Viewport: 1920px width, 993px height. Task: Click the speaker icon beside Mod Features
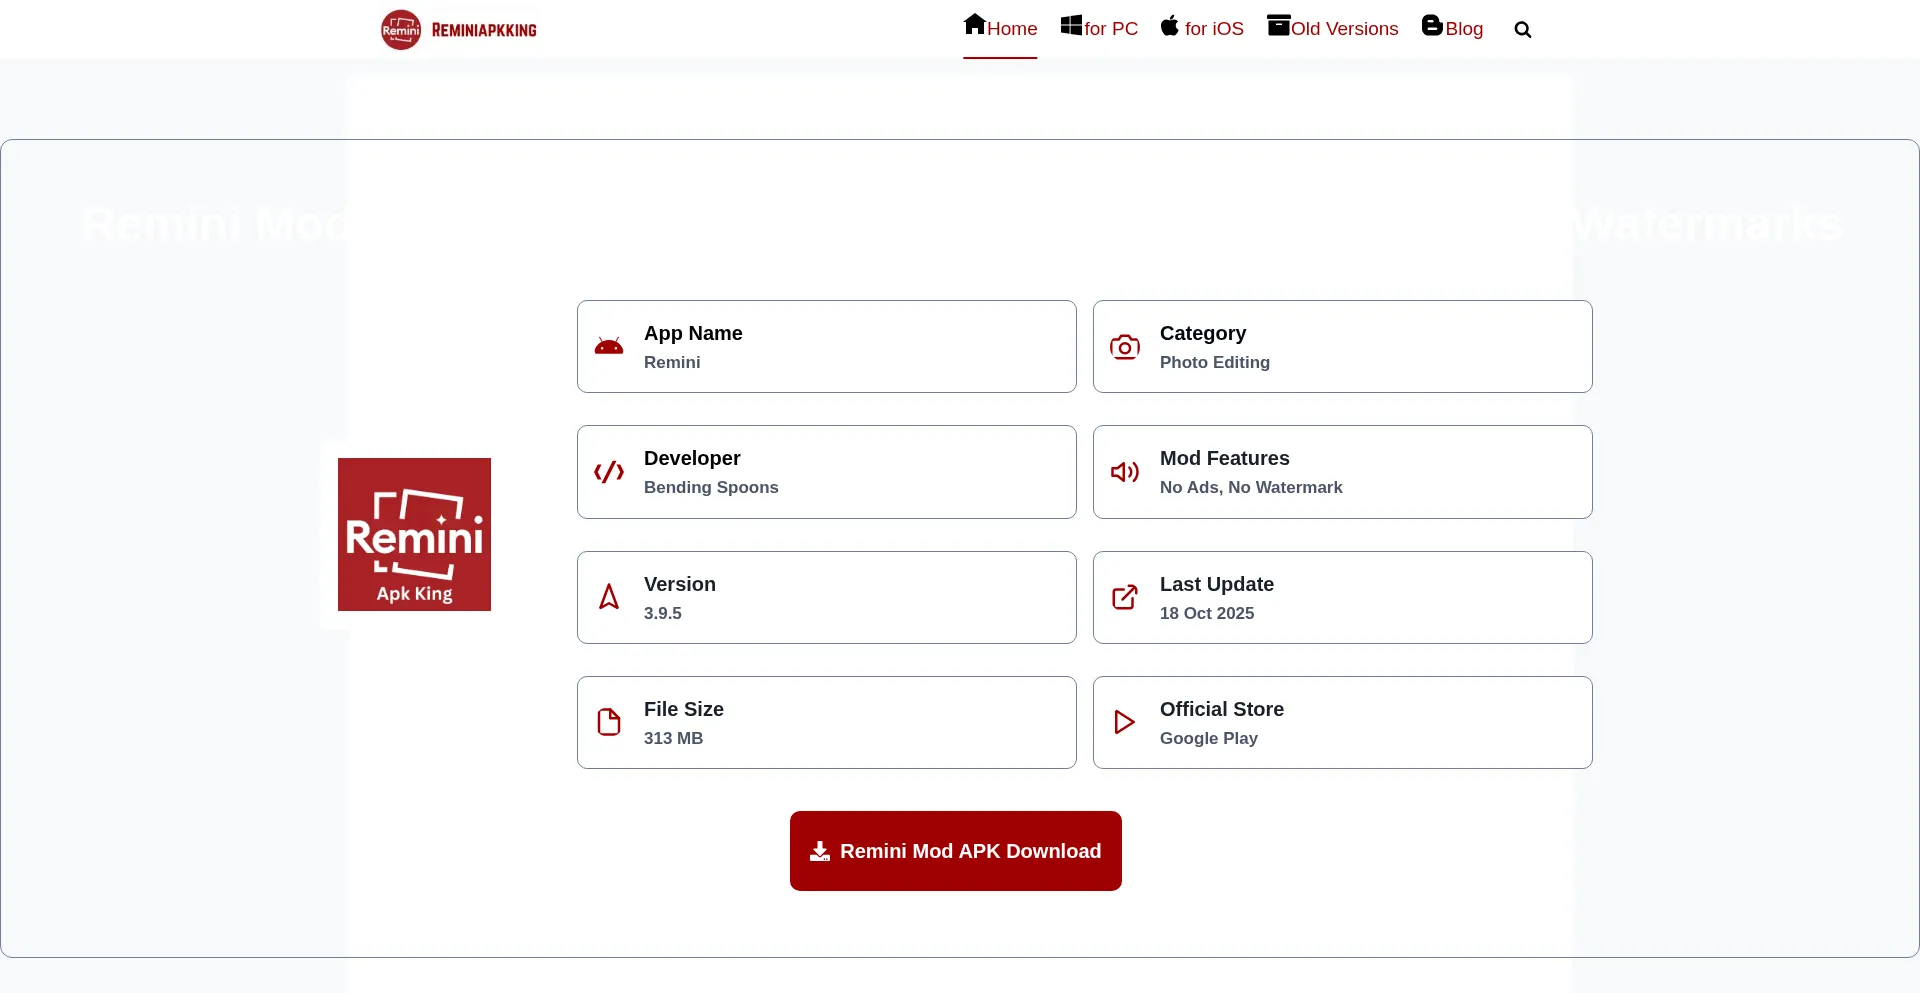tap(1125, 472)
